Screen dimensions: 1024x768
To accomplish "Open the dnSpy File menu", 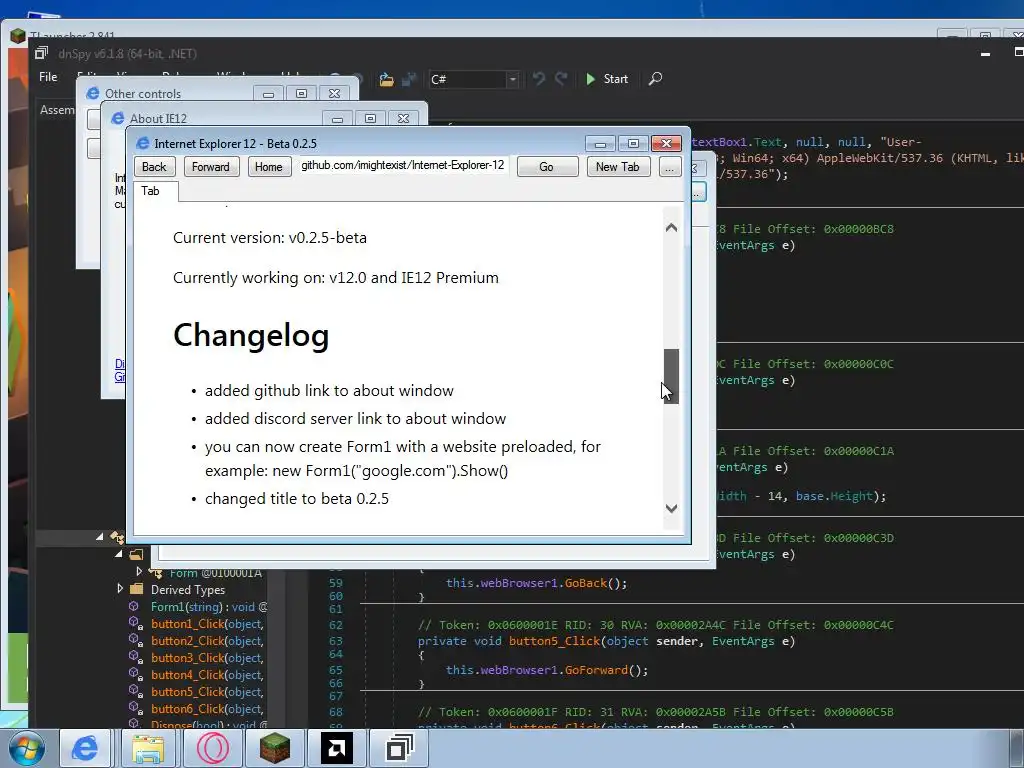I will pos(48,77).
